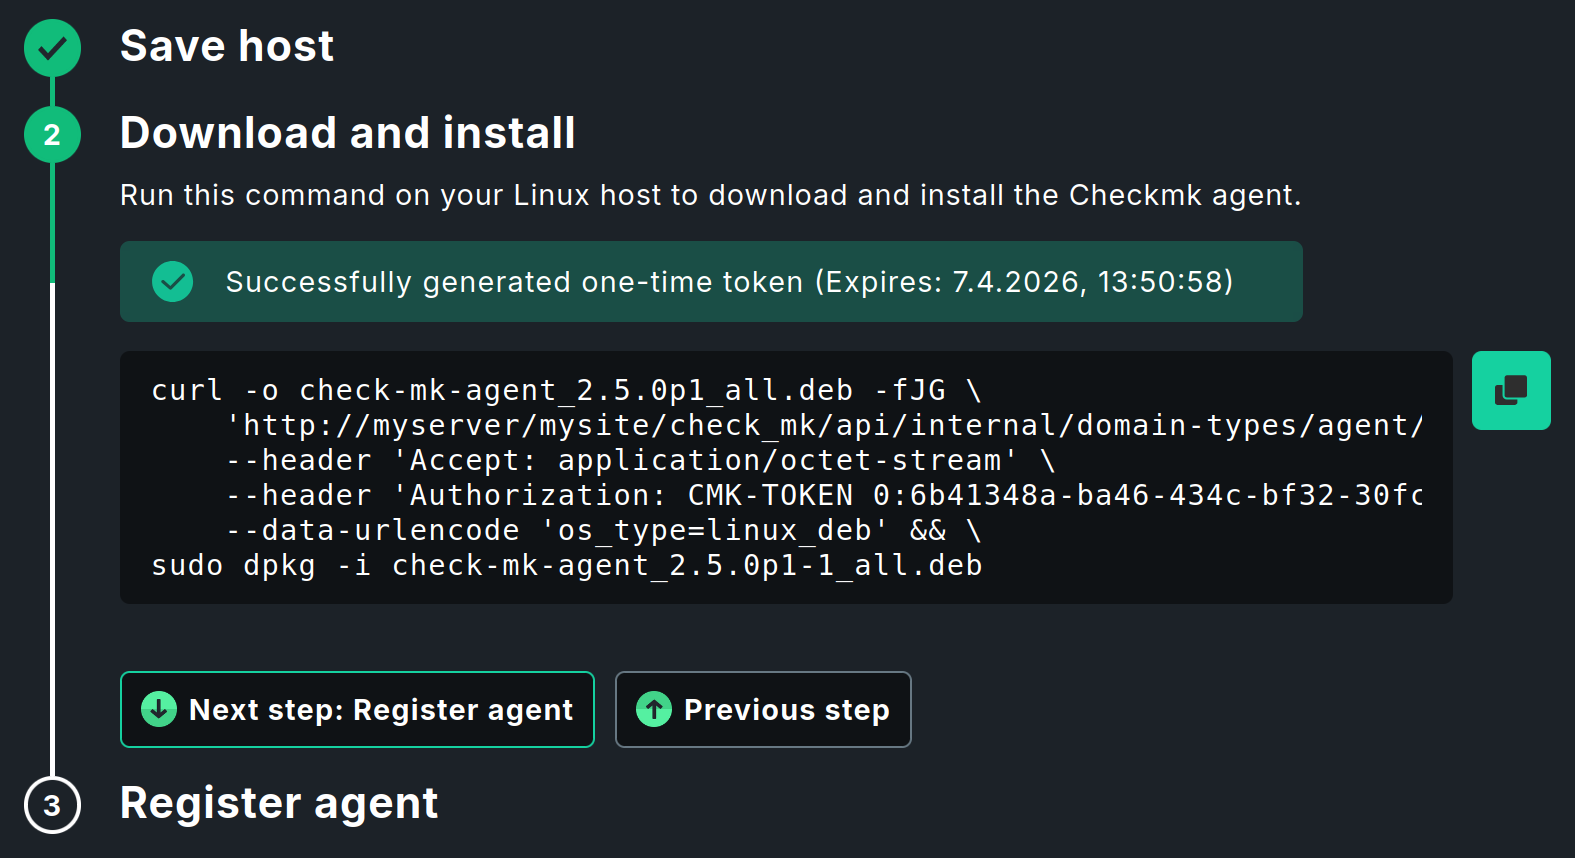
Task: Click the numbered circle for step 2
Action: tap(52, 133)
